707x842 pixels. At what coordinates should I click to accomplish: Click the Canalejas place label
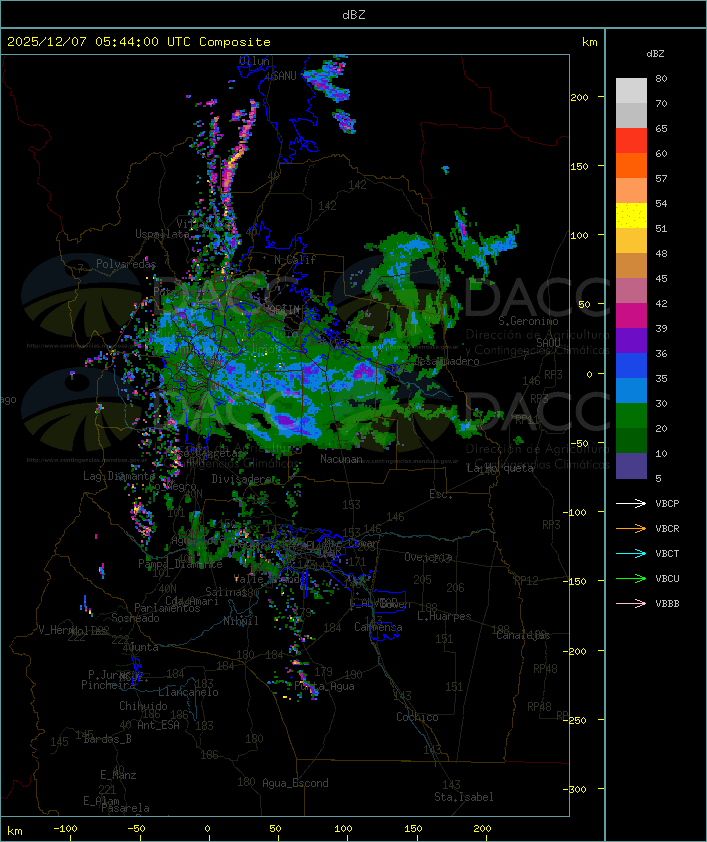tap(523, 635)
